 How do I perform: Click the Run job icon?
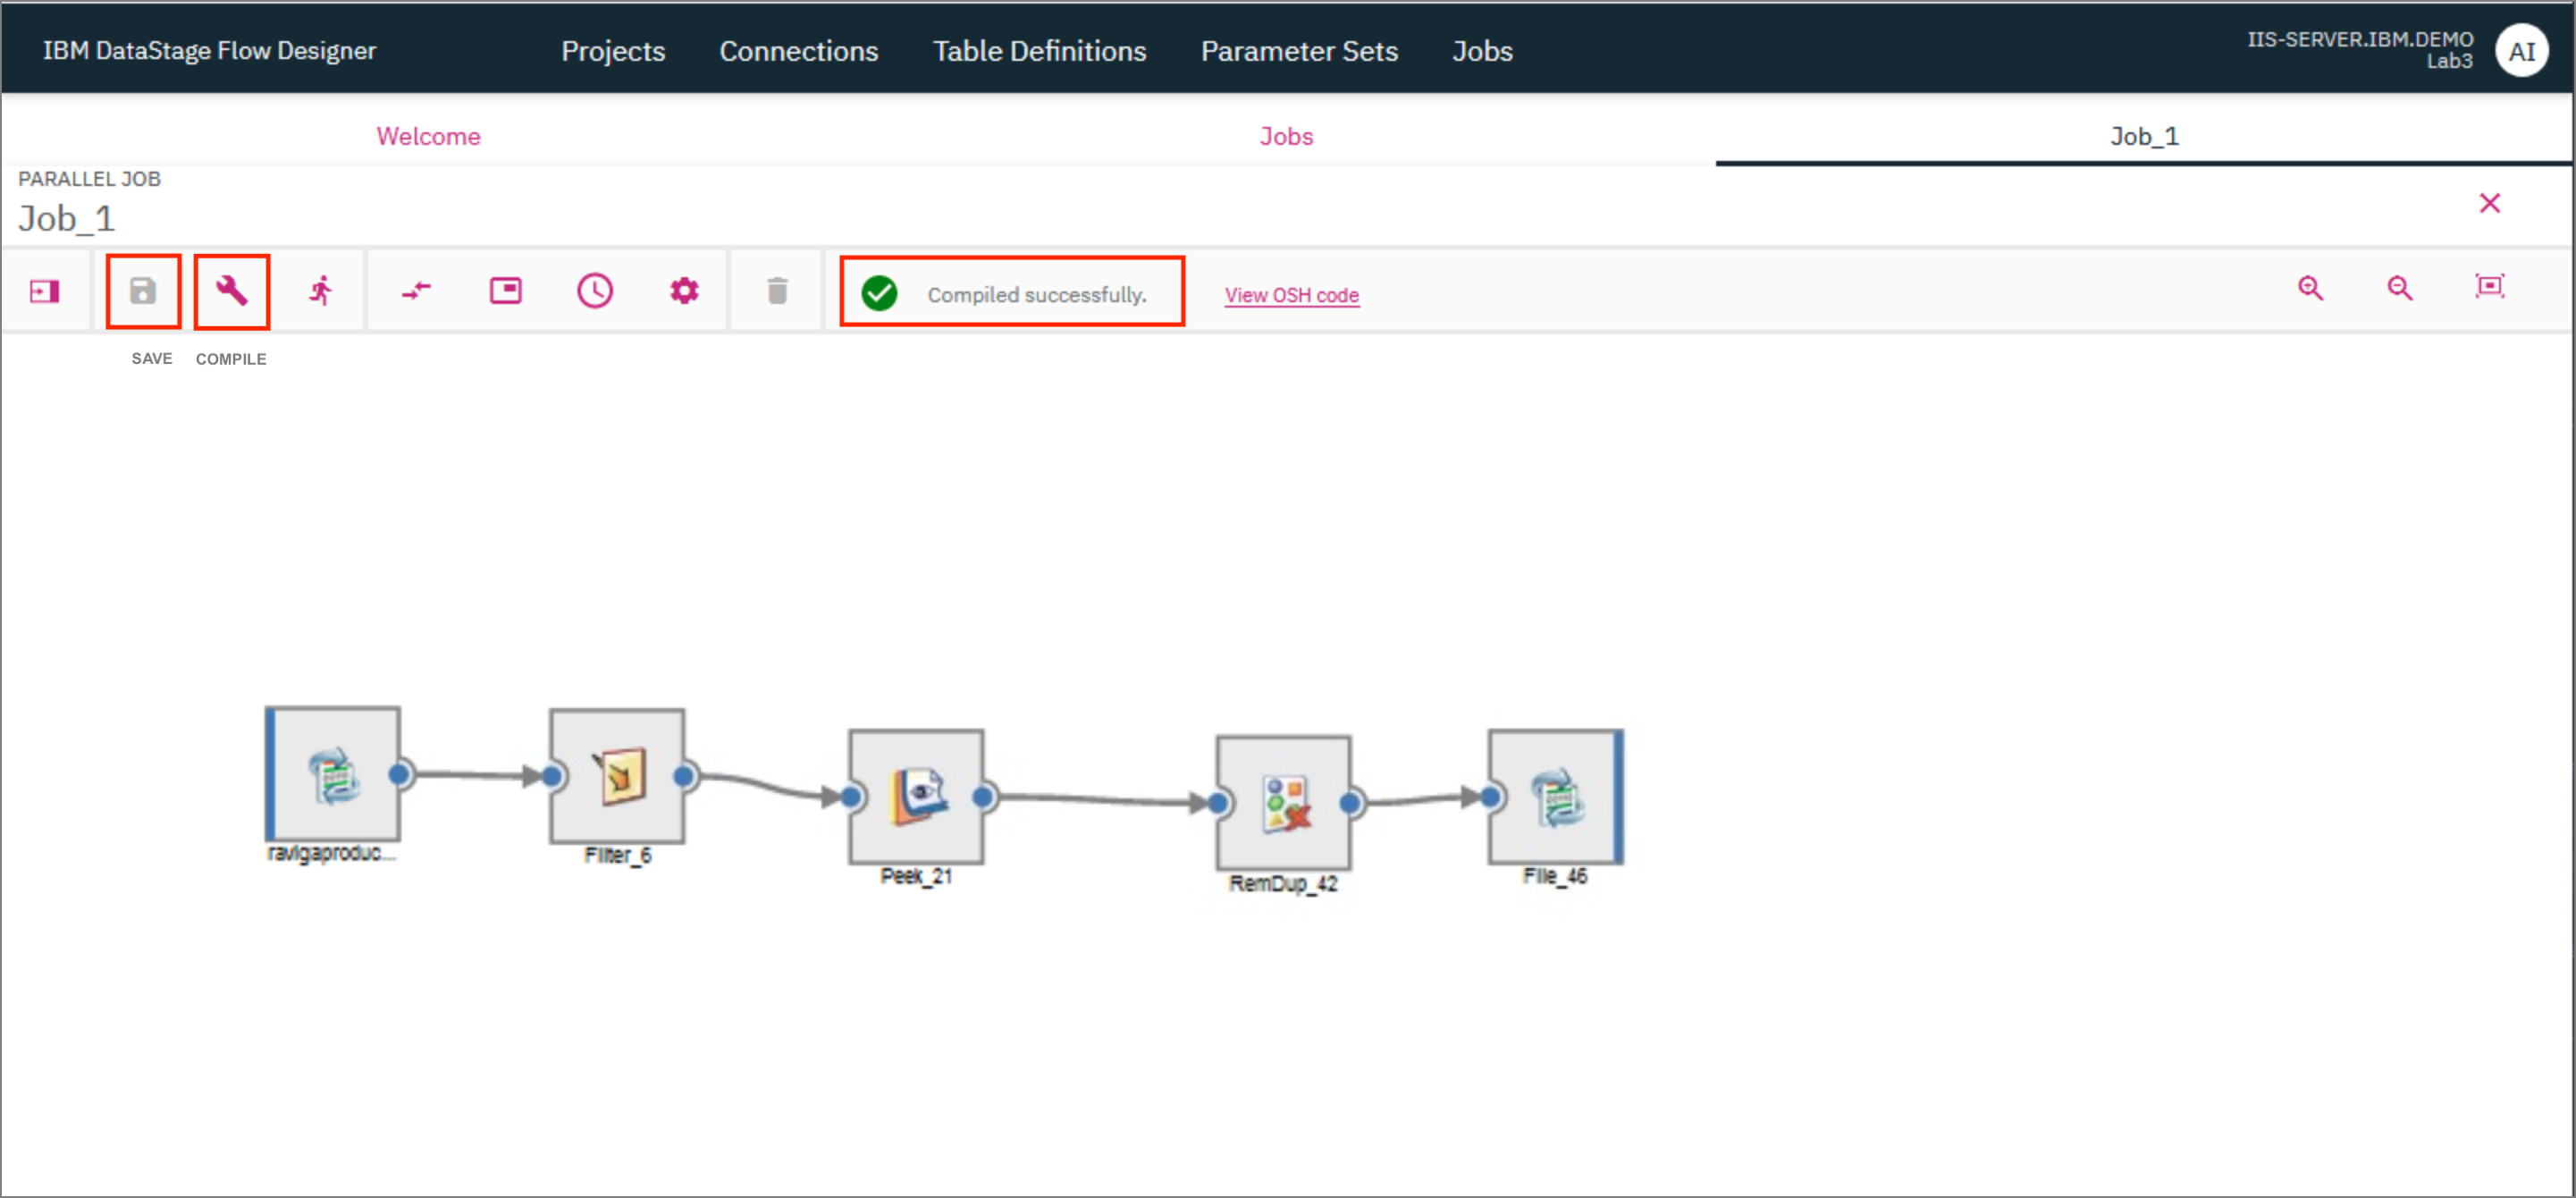pyautogui.click(x=320, y=292)
